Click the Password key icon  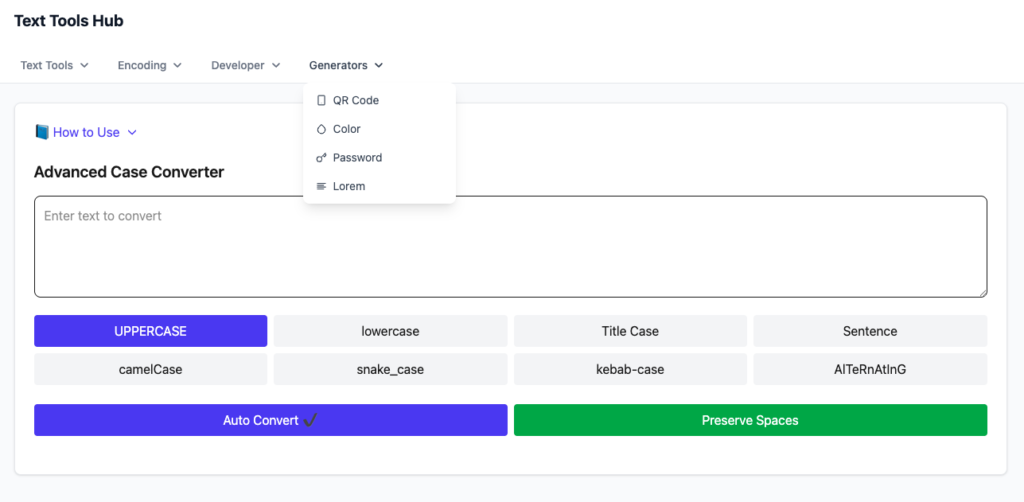coord(321,158)
